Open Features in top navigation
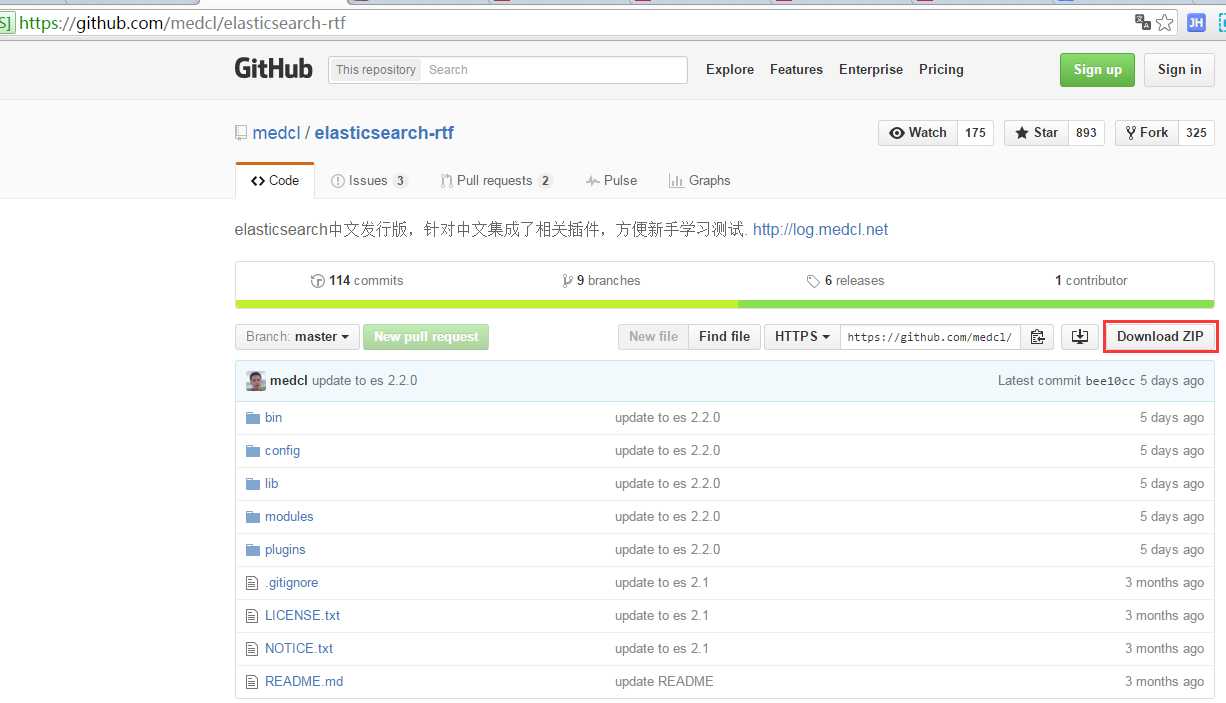 pos(796,69)
